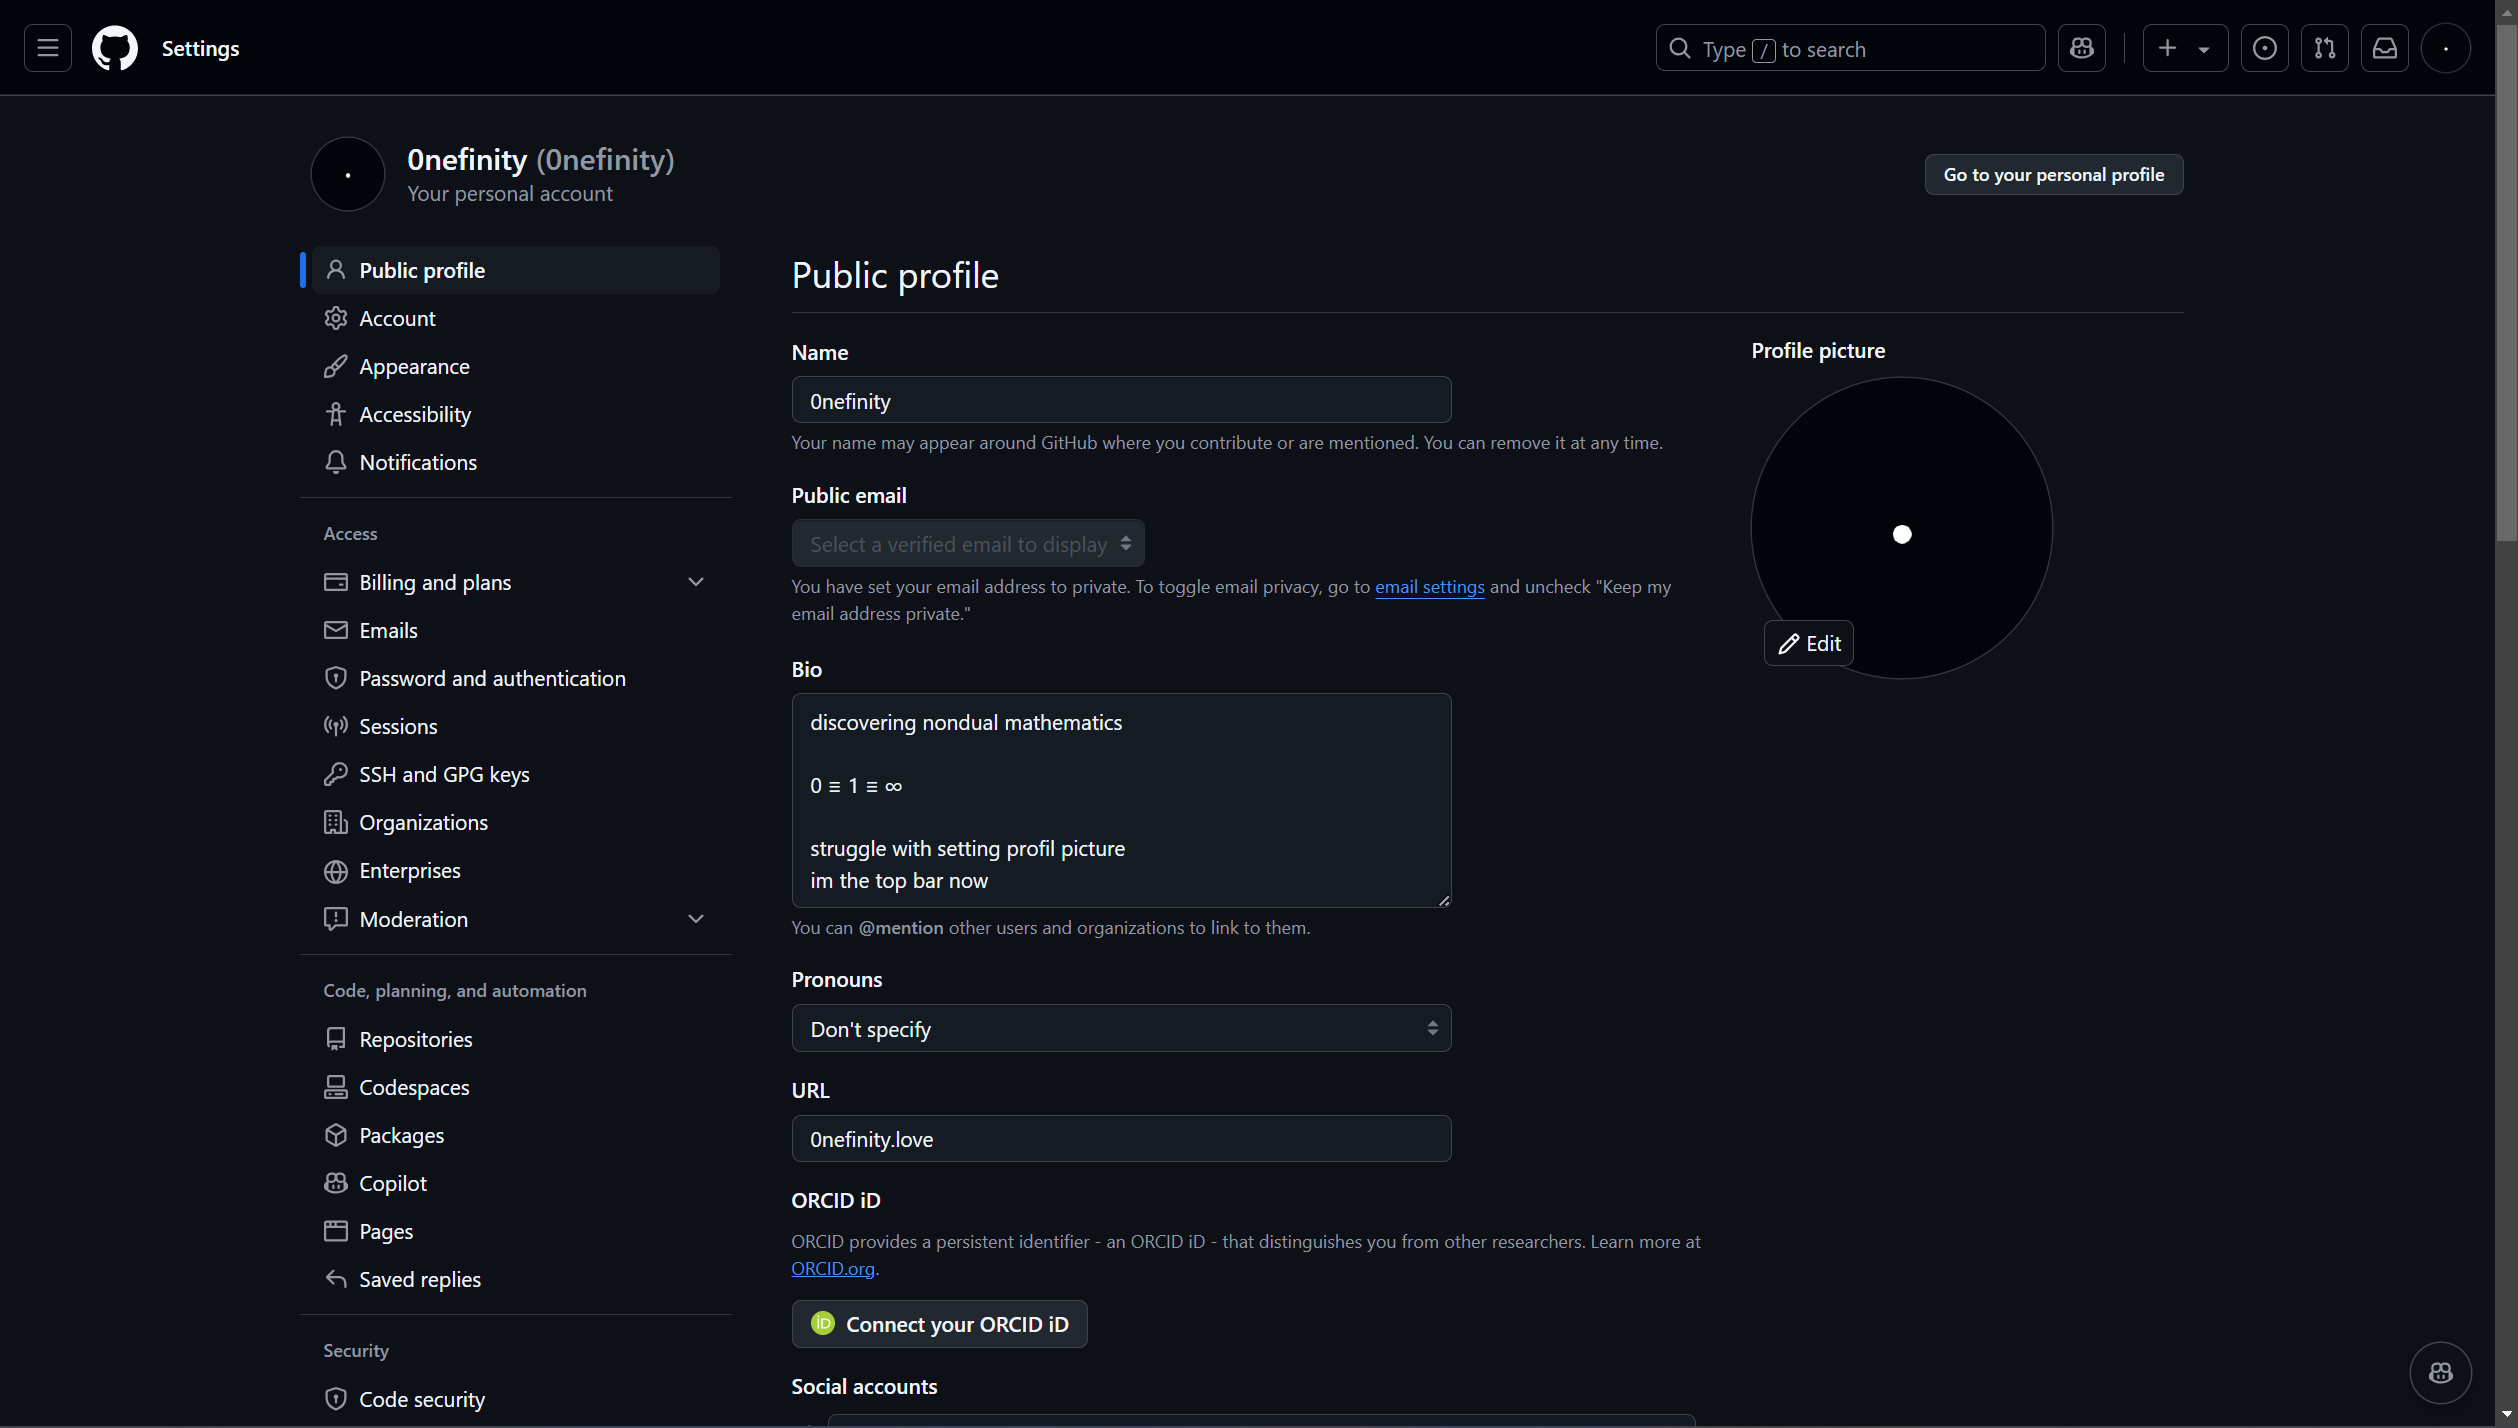Click the Codespaces icon

[335, 1087]
